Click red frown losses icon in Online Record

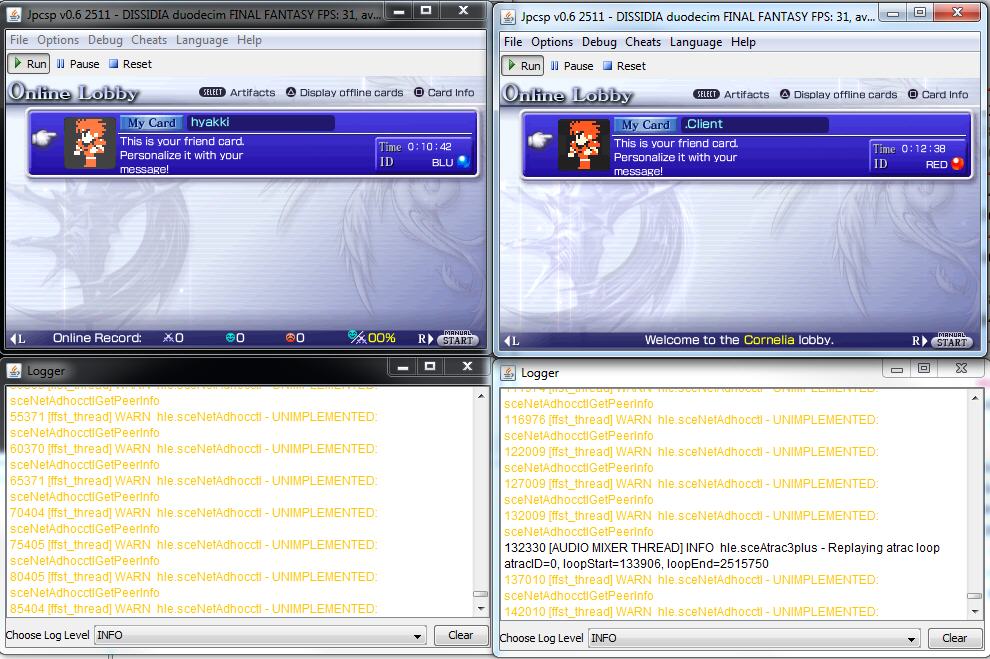290,338
